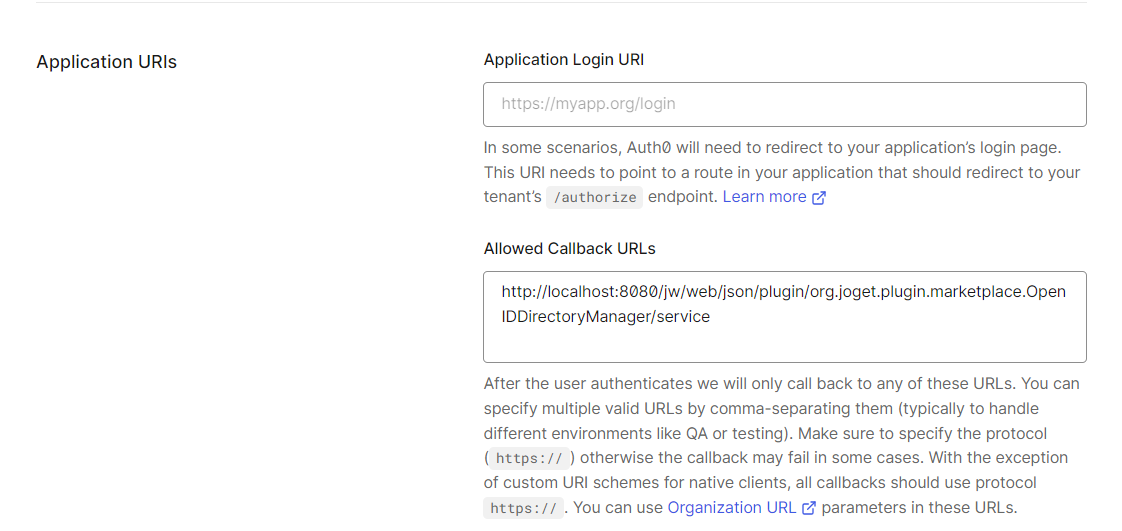Click the Application URIs section heading

click(106, 62)
